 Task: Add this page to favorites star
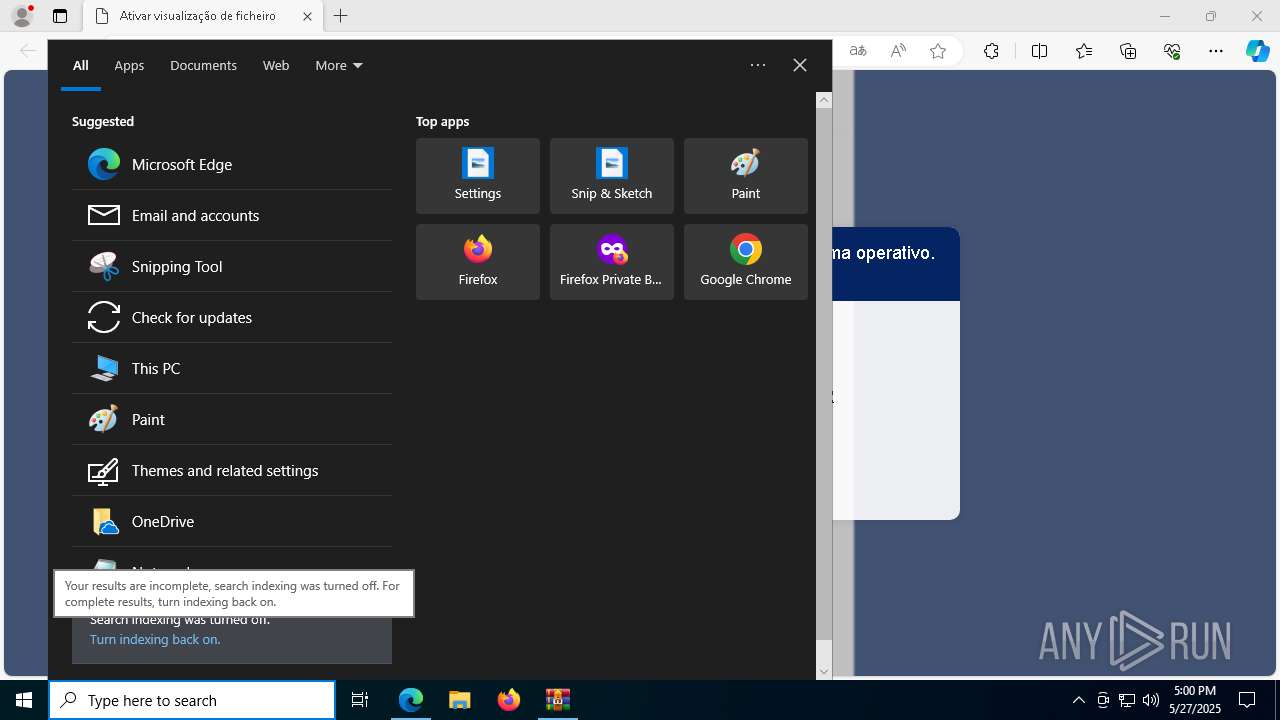(938, 51)
